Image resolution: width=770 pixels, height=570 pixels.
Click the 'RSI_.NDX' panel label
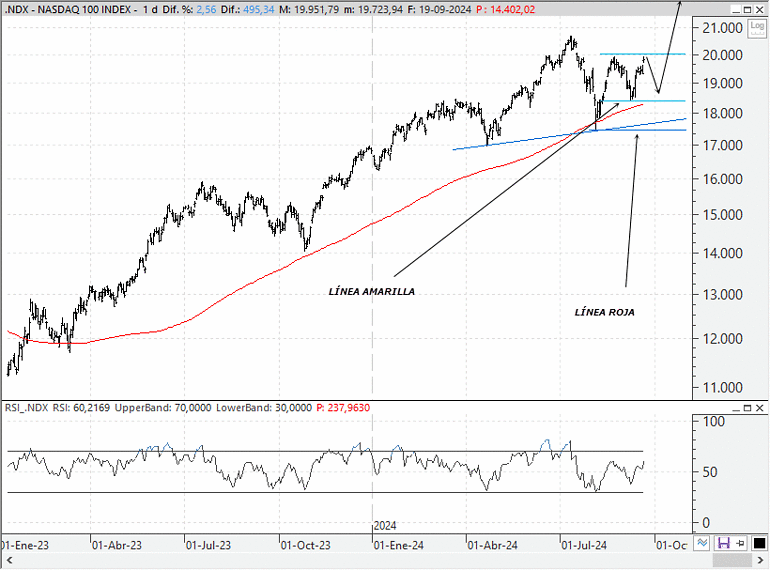27,408
